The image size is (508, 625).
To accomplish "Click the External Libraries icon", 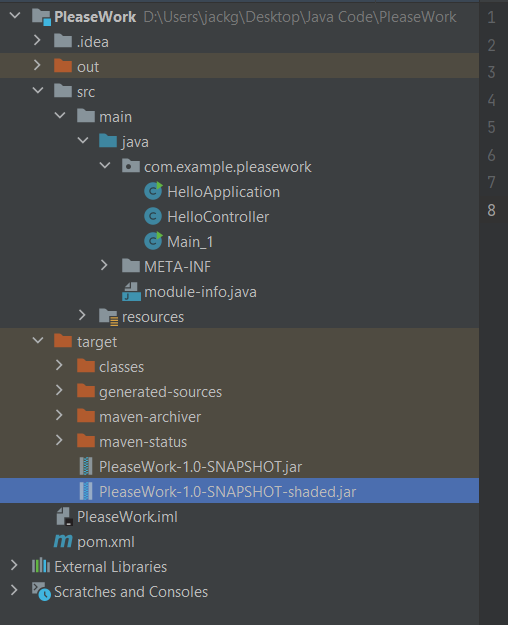I will click(41, 566).
